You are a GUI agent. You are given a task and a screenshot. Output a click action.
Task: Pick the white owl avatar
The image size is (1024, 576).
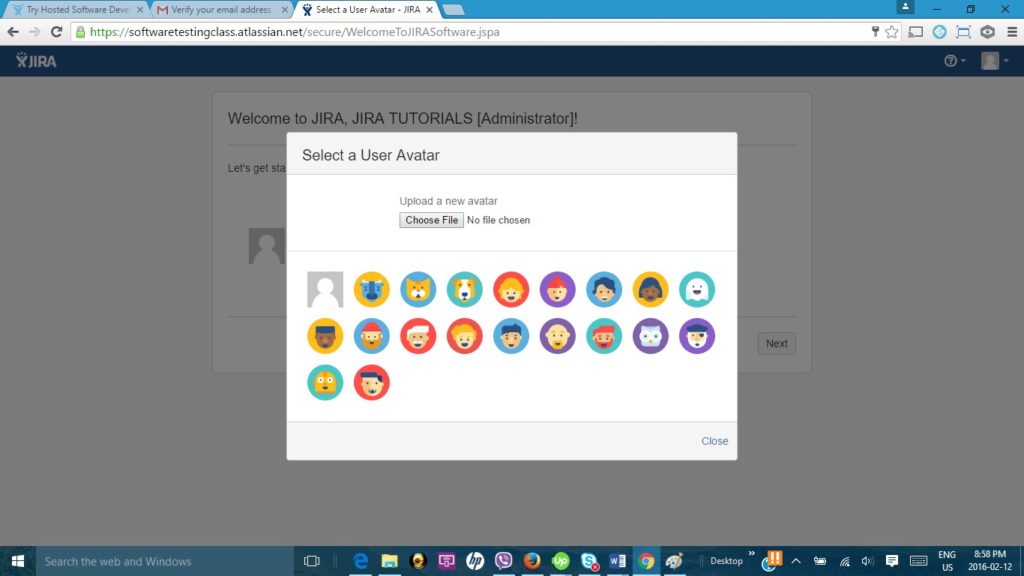[650, 336]
